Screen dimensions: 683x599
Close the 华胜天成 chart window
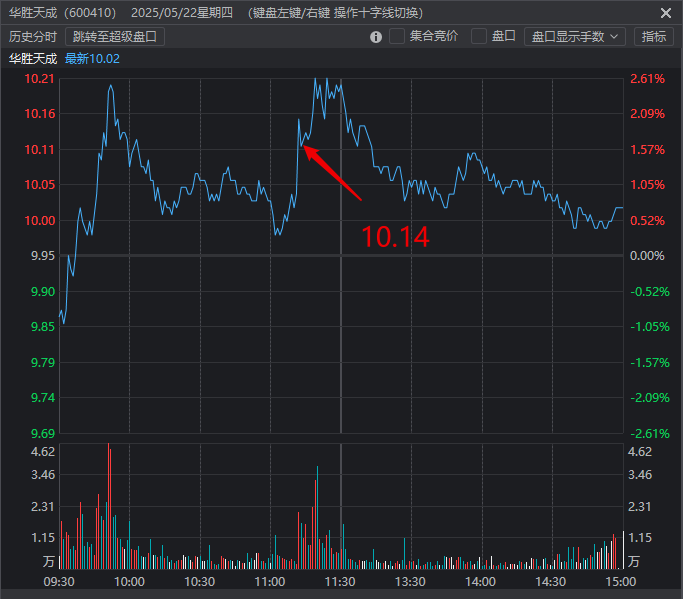[x=666, y=13]
